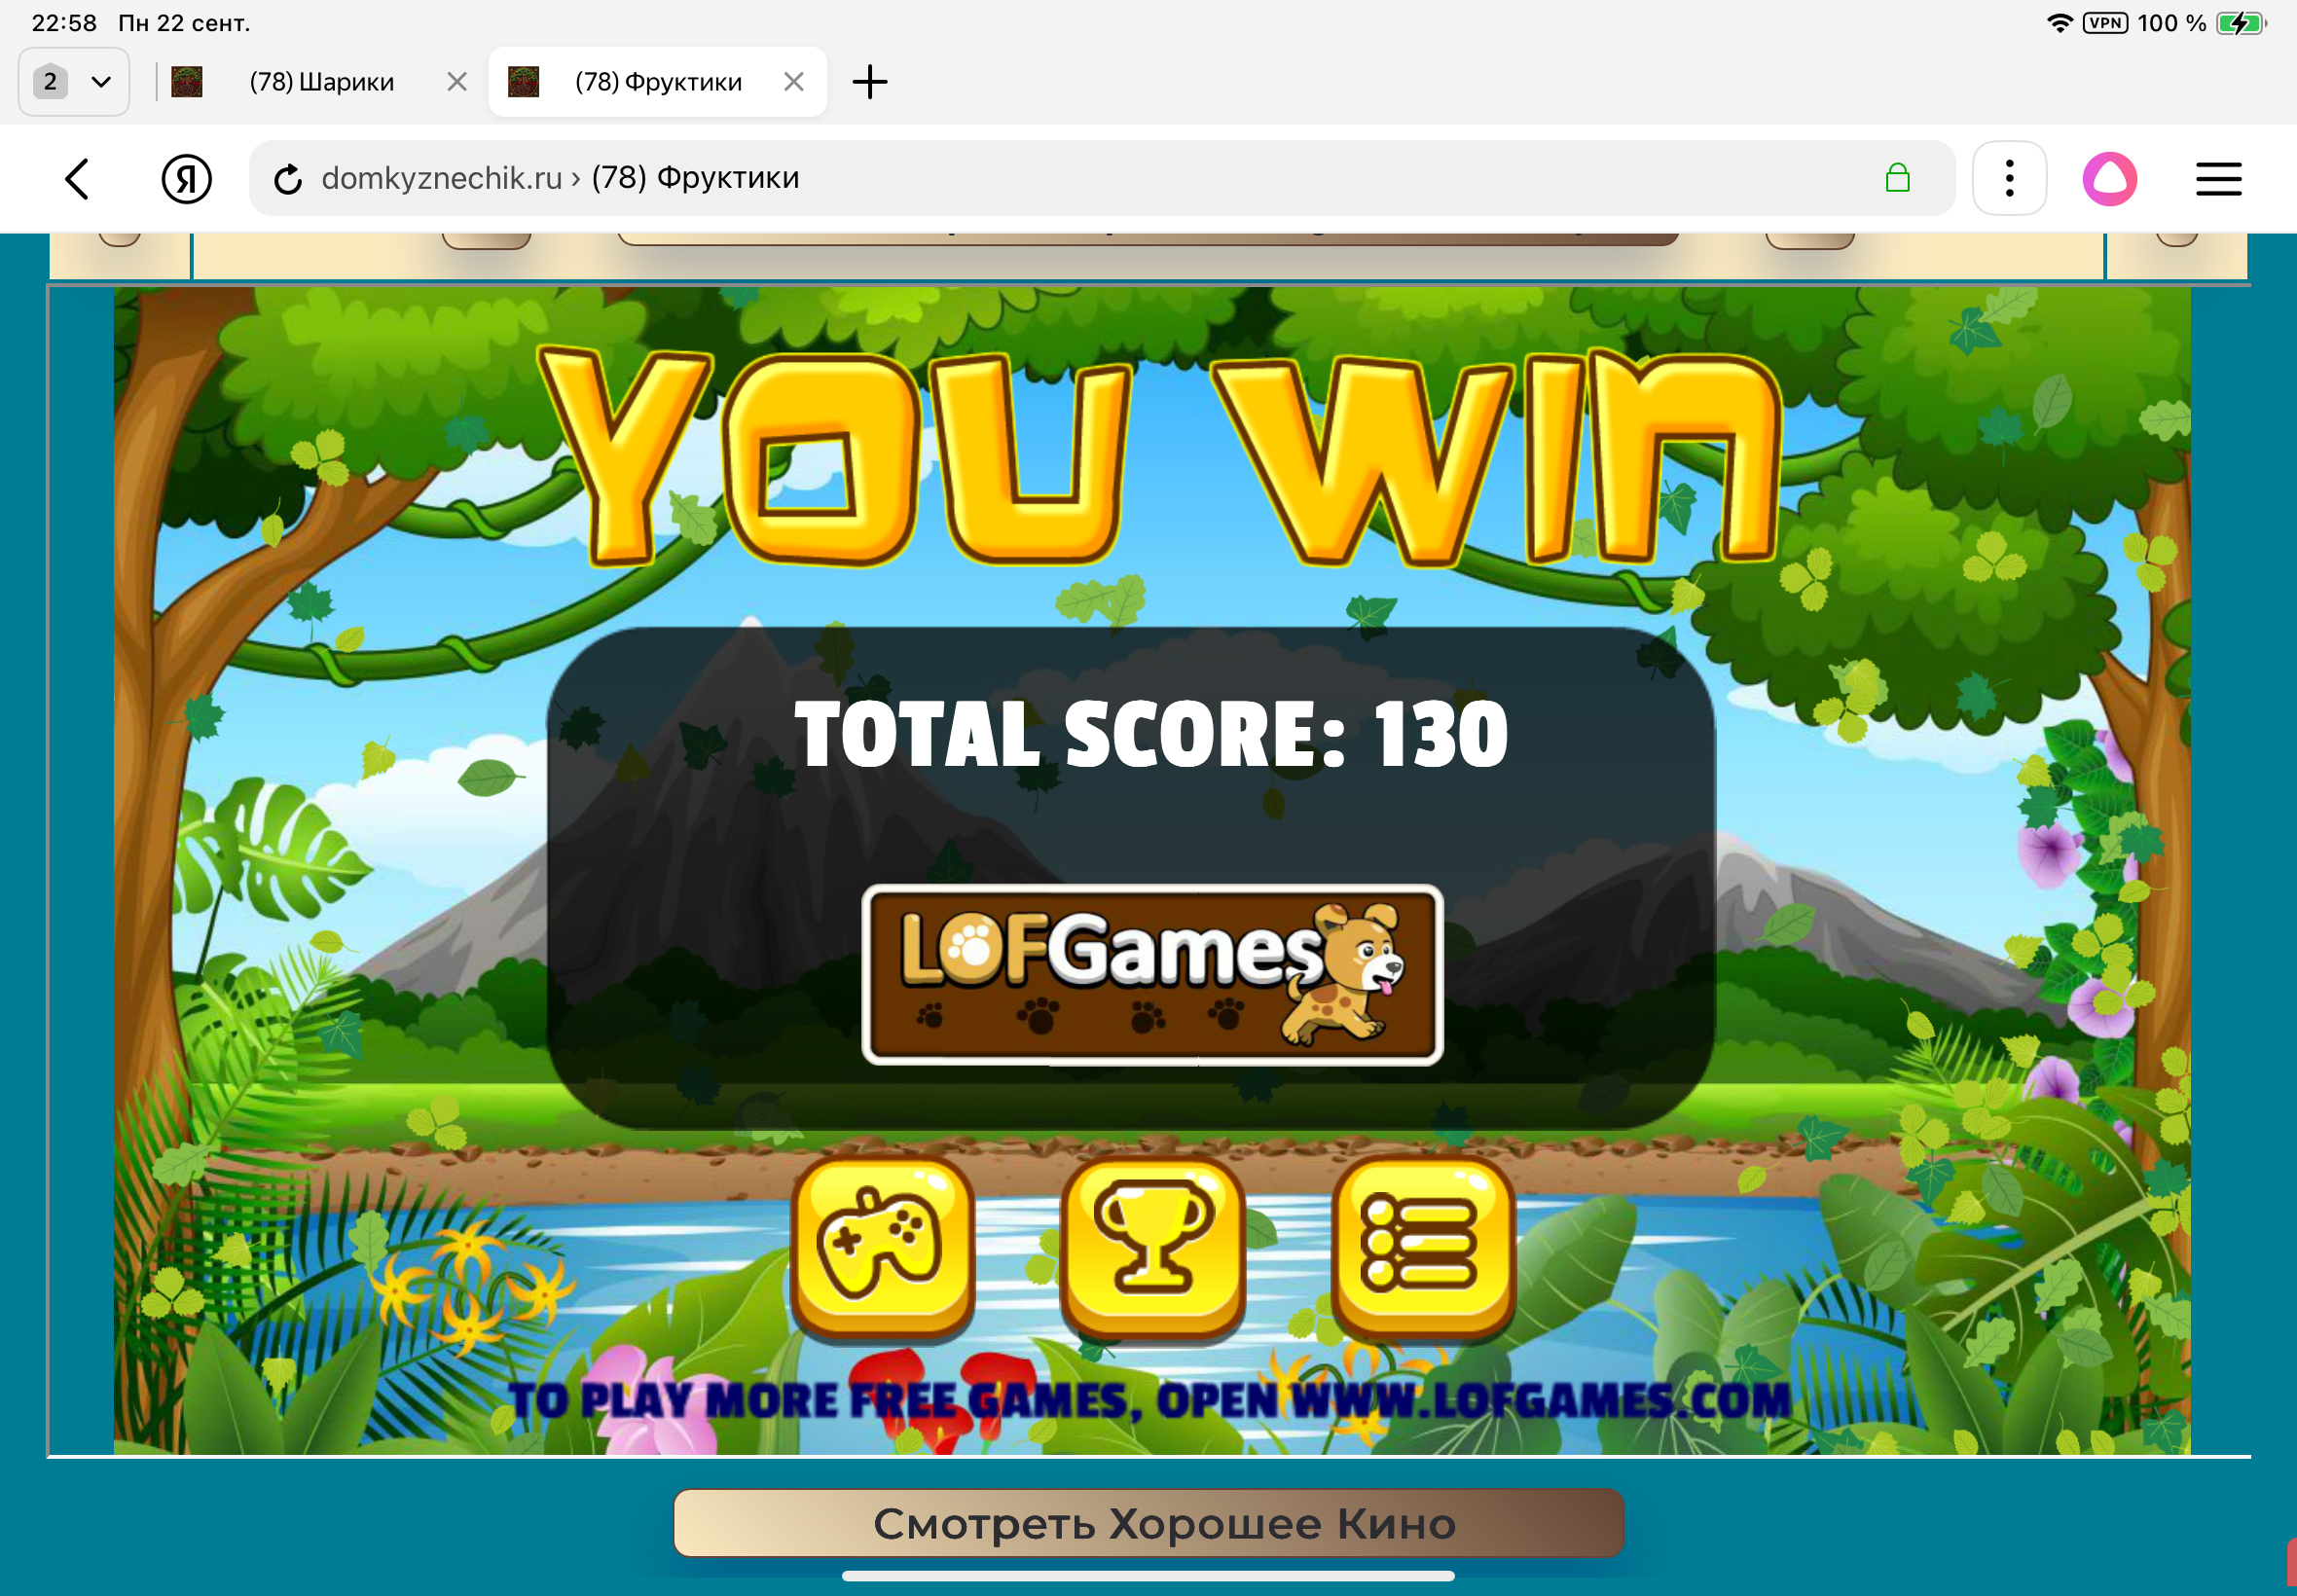The height and width of the screenshot is (1596, 2297).
Task: Open a new tab with plus button
Action: (x=869, y=82)
